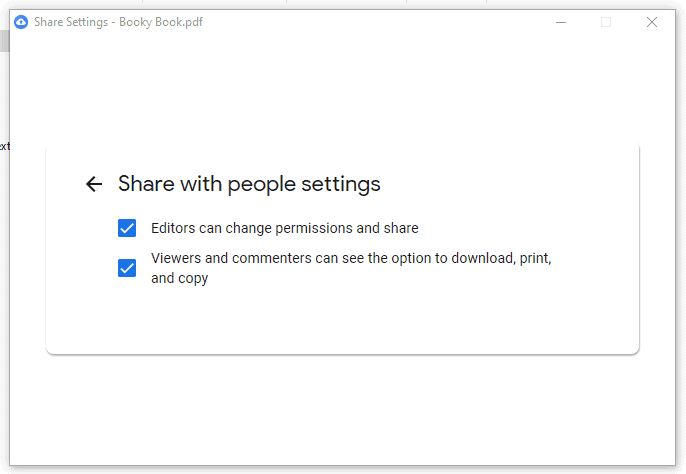The image size is (686, 474).
Task: Click the Google Drive cloud icon in title bar
Action: click(21, 22)
